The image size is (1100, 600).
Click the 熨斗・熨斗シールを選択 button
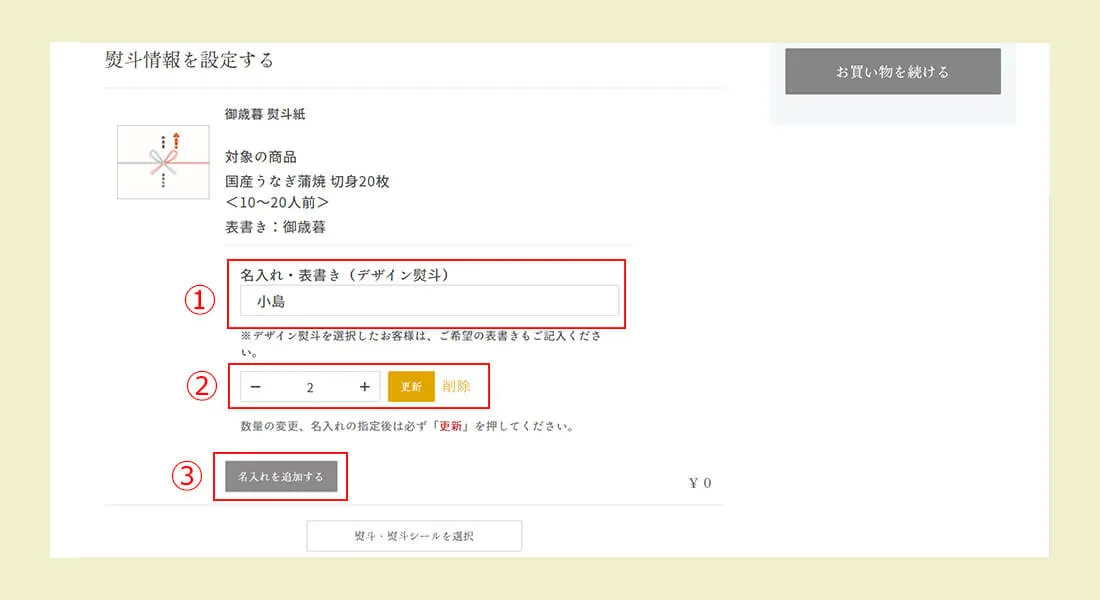click(414, 536)
